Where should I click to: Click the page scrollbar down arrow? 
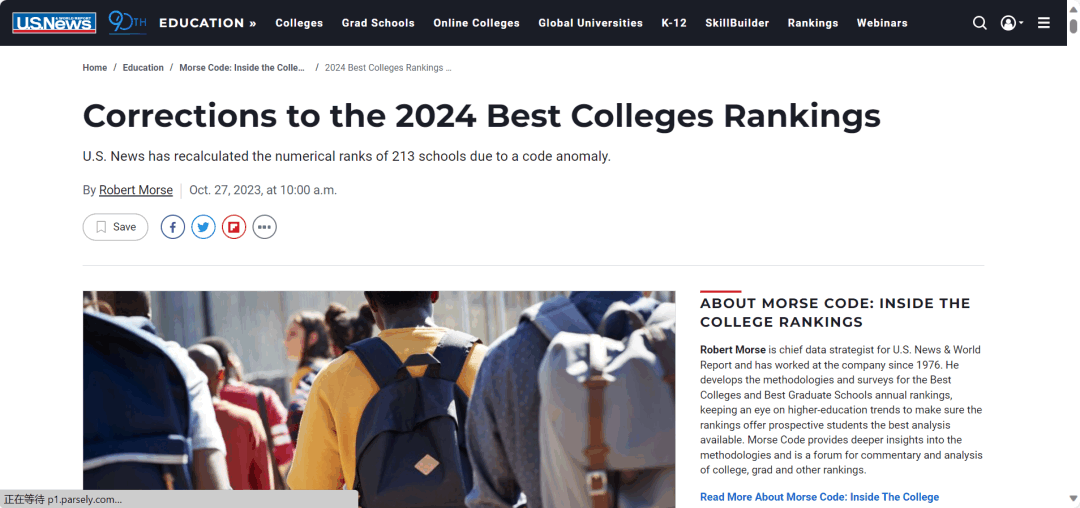1073,497
